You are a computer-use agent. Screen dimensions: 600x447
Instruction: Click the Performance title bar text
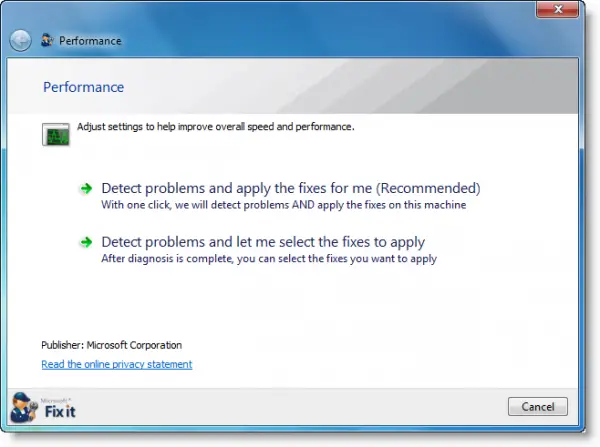(x=90, y=41)
